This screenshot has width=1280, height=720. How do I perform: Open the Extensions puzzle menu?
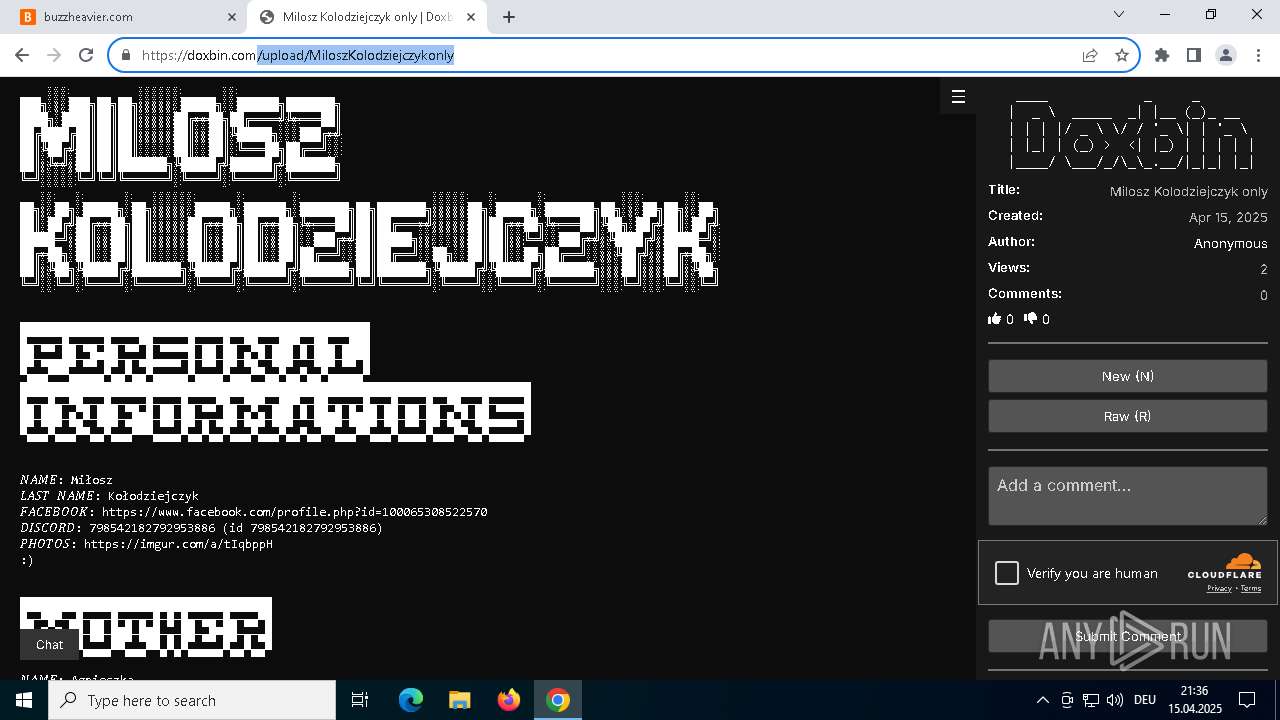[x=1162, y=55]
